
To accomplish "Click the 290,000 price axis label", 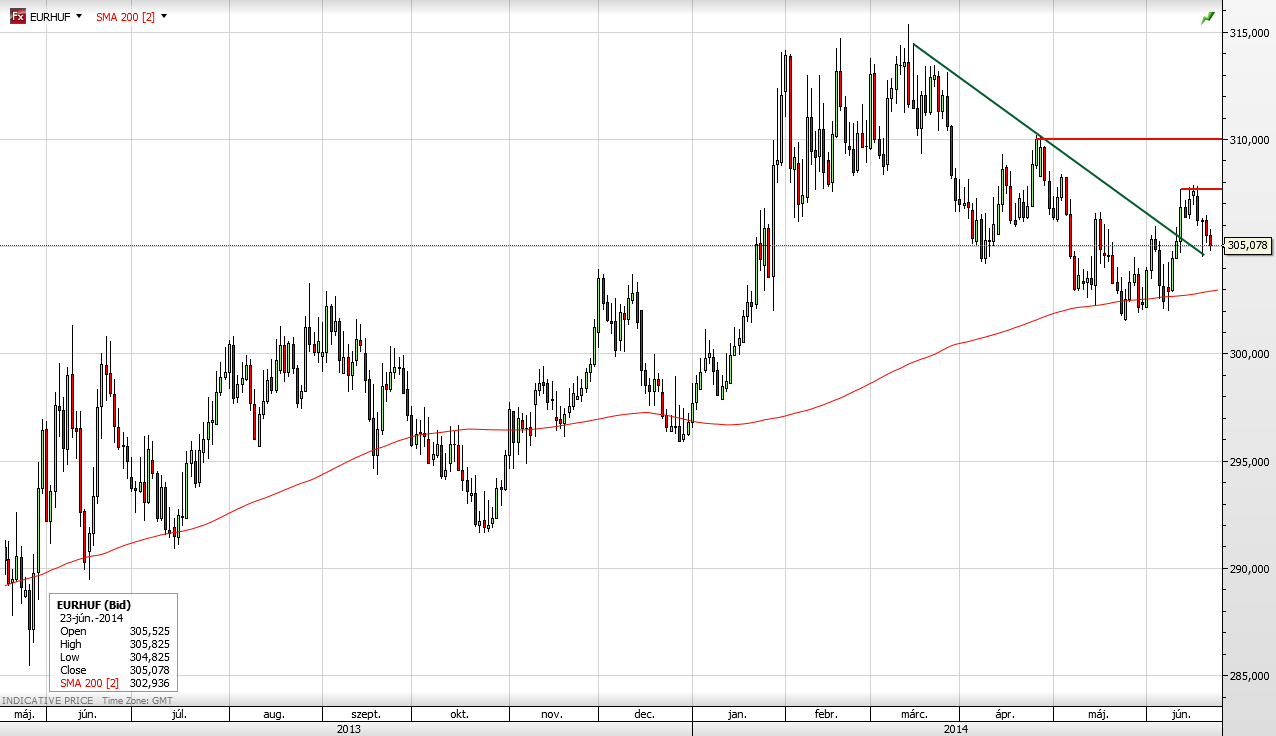I will coord(1247,568).
